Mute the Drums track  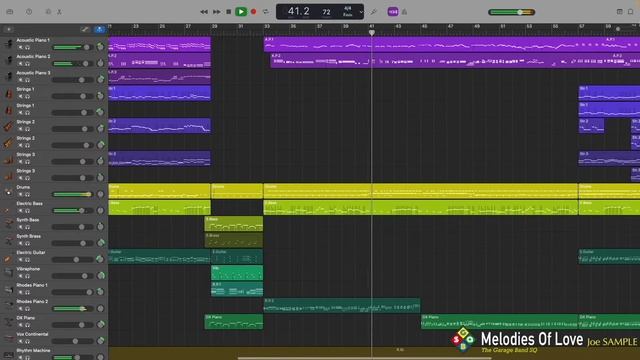20,194
